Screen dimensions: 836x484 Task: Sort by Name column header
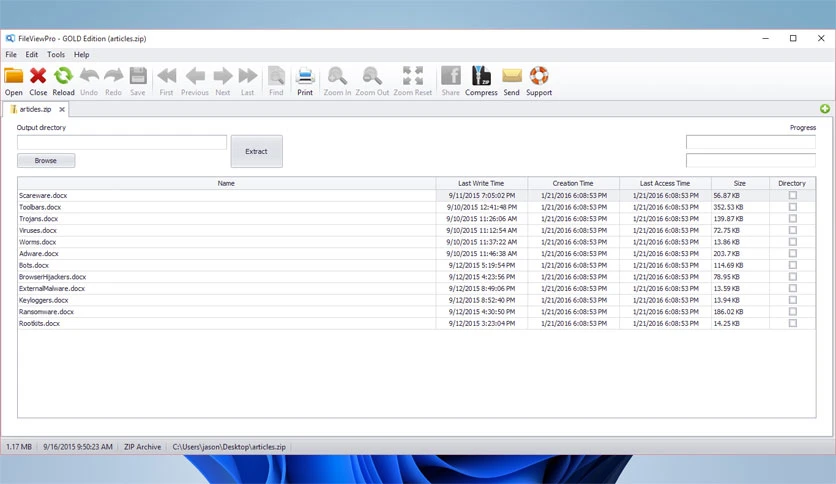[x=226, y=183]
